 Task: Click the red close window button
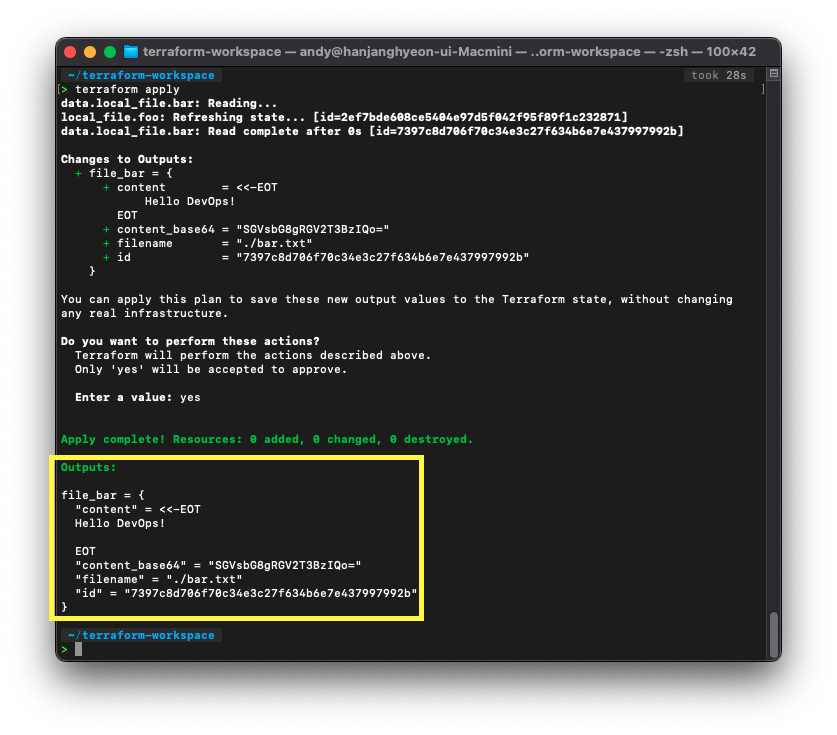click(70, 52)
